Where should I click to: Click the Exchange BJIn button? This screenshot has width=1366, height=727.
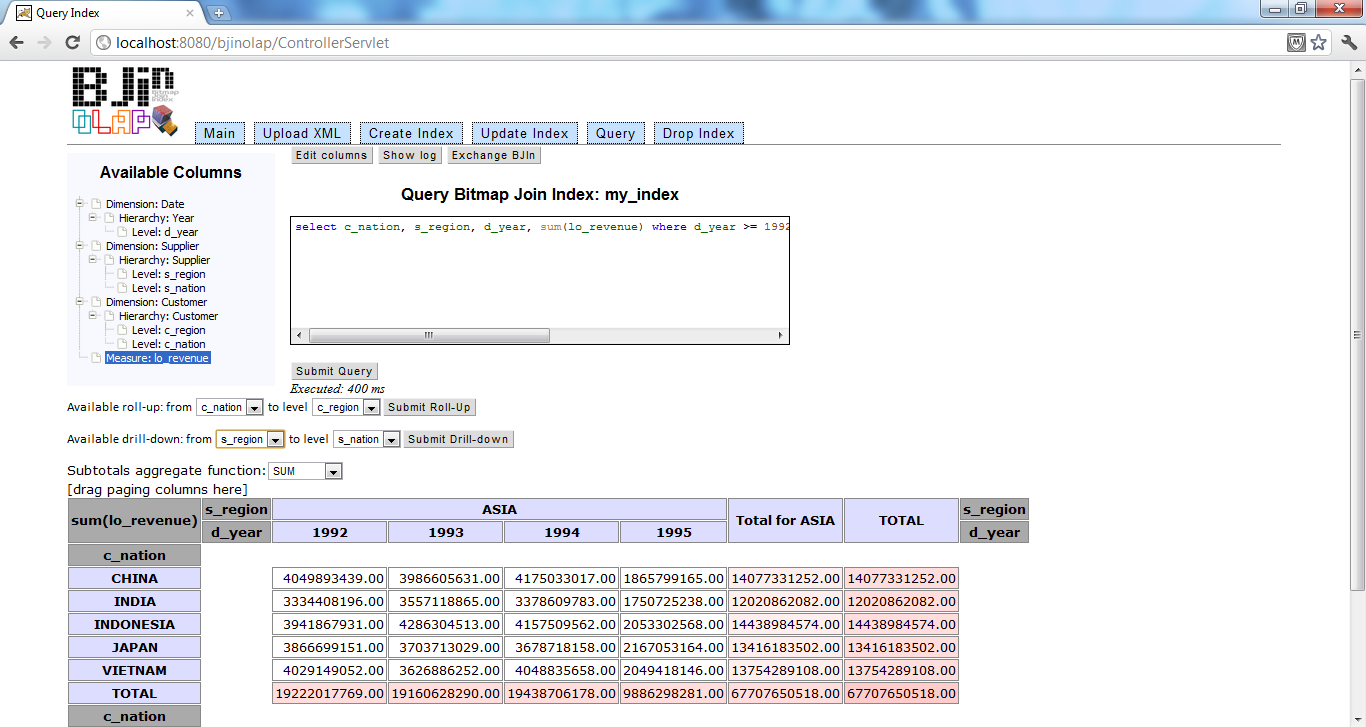coord(494,155)
